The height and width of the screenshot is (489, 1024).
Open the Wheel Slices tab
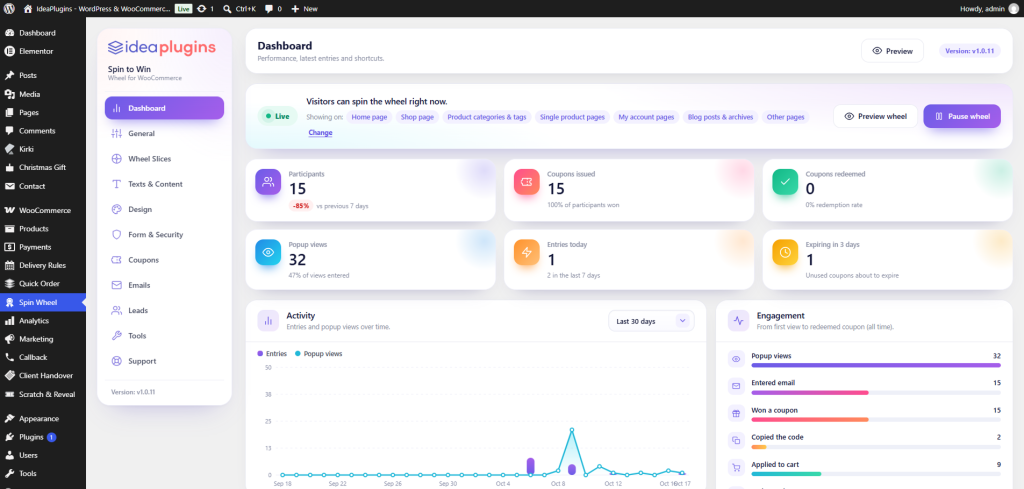point(165,159)
